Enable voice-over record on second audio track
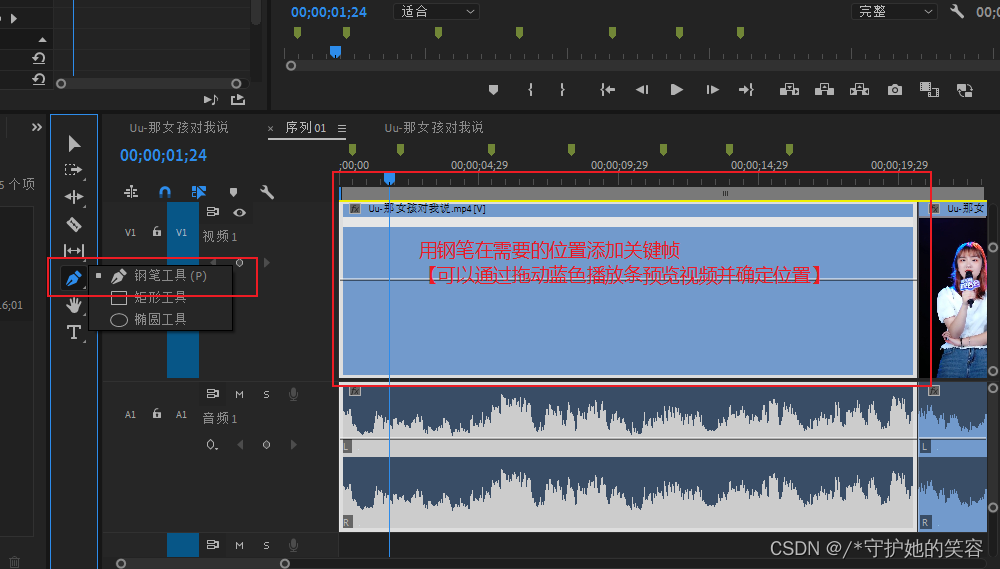This screenshot has width=1000, height=569. point(293,545)
